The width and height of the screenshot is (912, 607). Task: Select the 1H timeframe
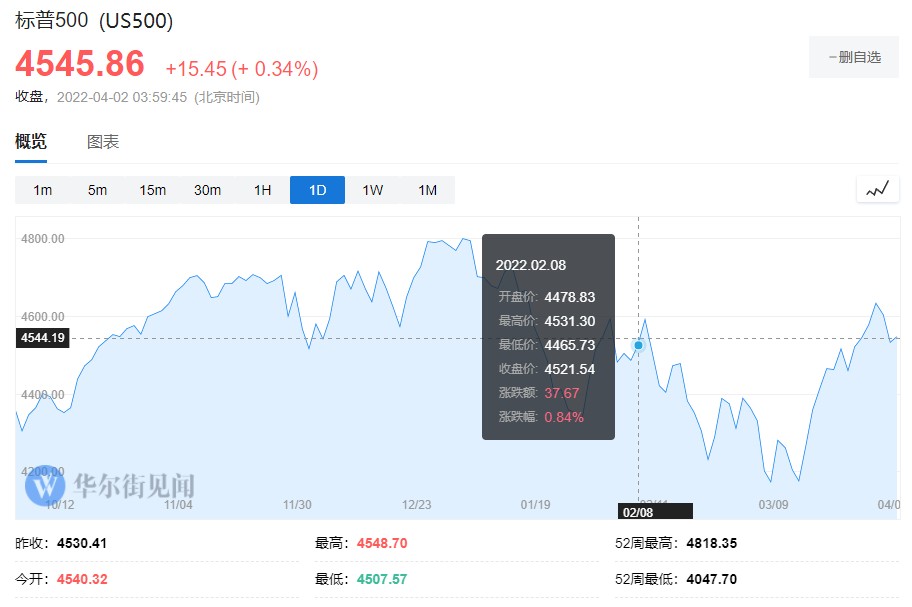pyautogui.click(x=262, y=190)
